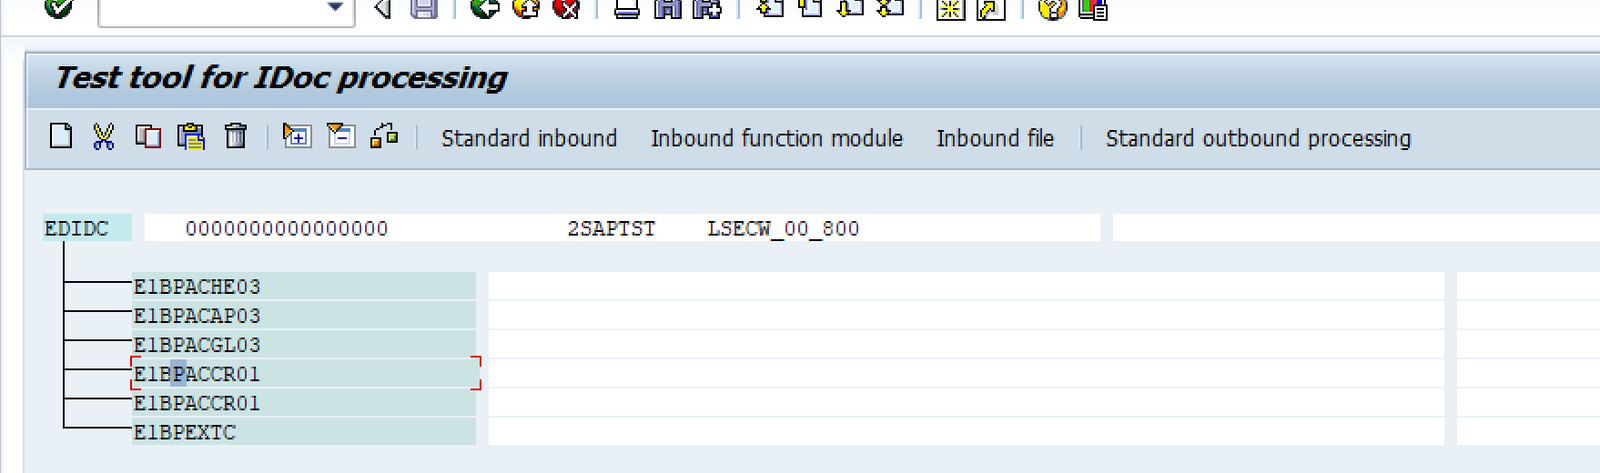Select the E1BPACHE03 segment
This screenshot has height=473, width=1600.
tap(197, 287)
